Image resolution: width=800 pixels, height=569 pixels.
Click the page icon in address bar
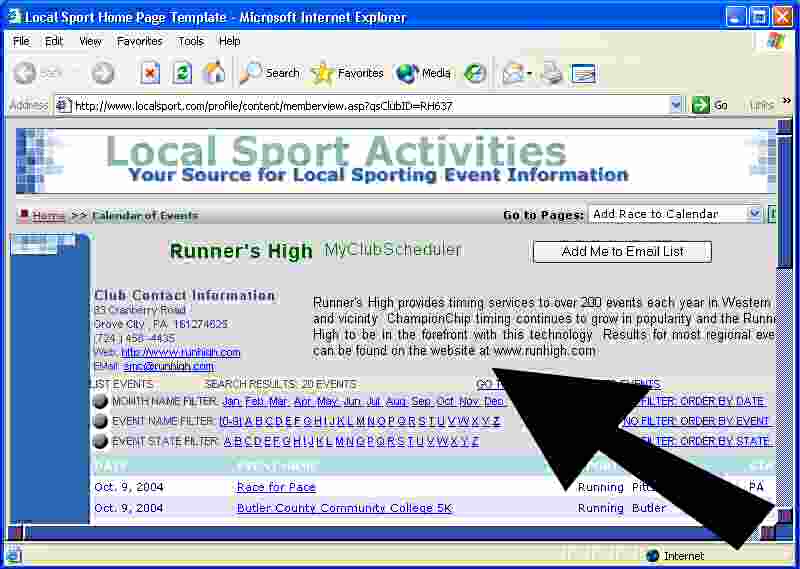(x=63, y=106)
